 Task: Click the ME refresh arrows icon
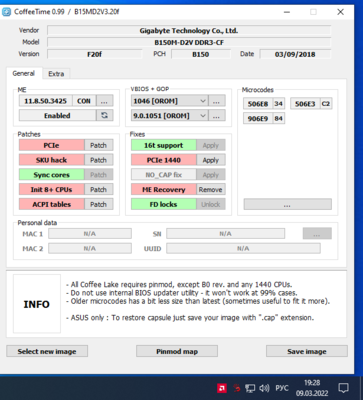point(105,115)
